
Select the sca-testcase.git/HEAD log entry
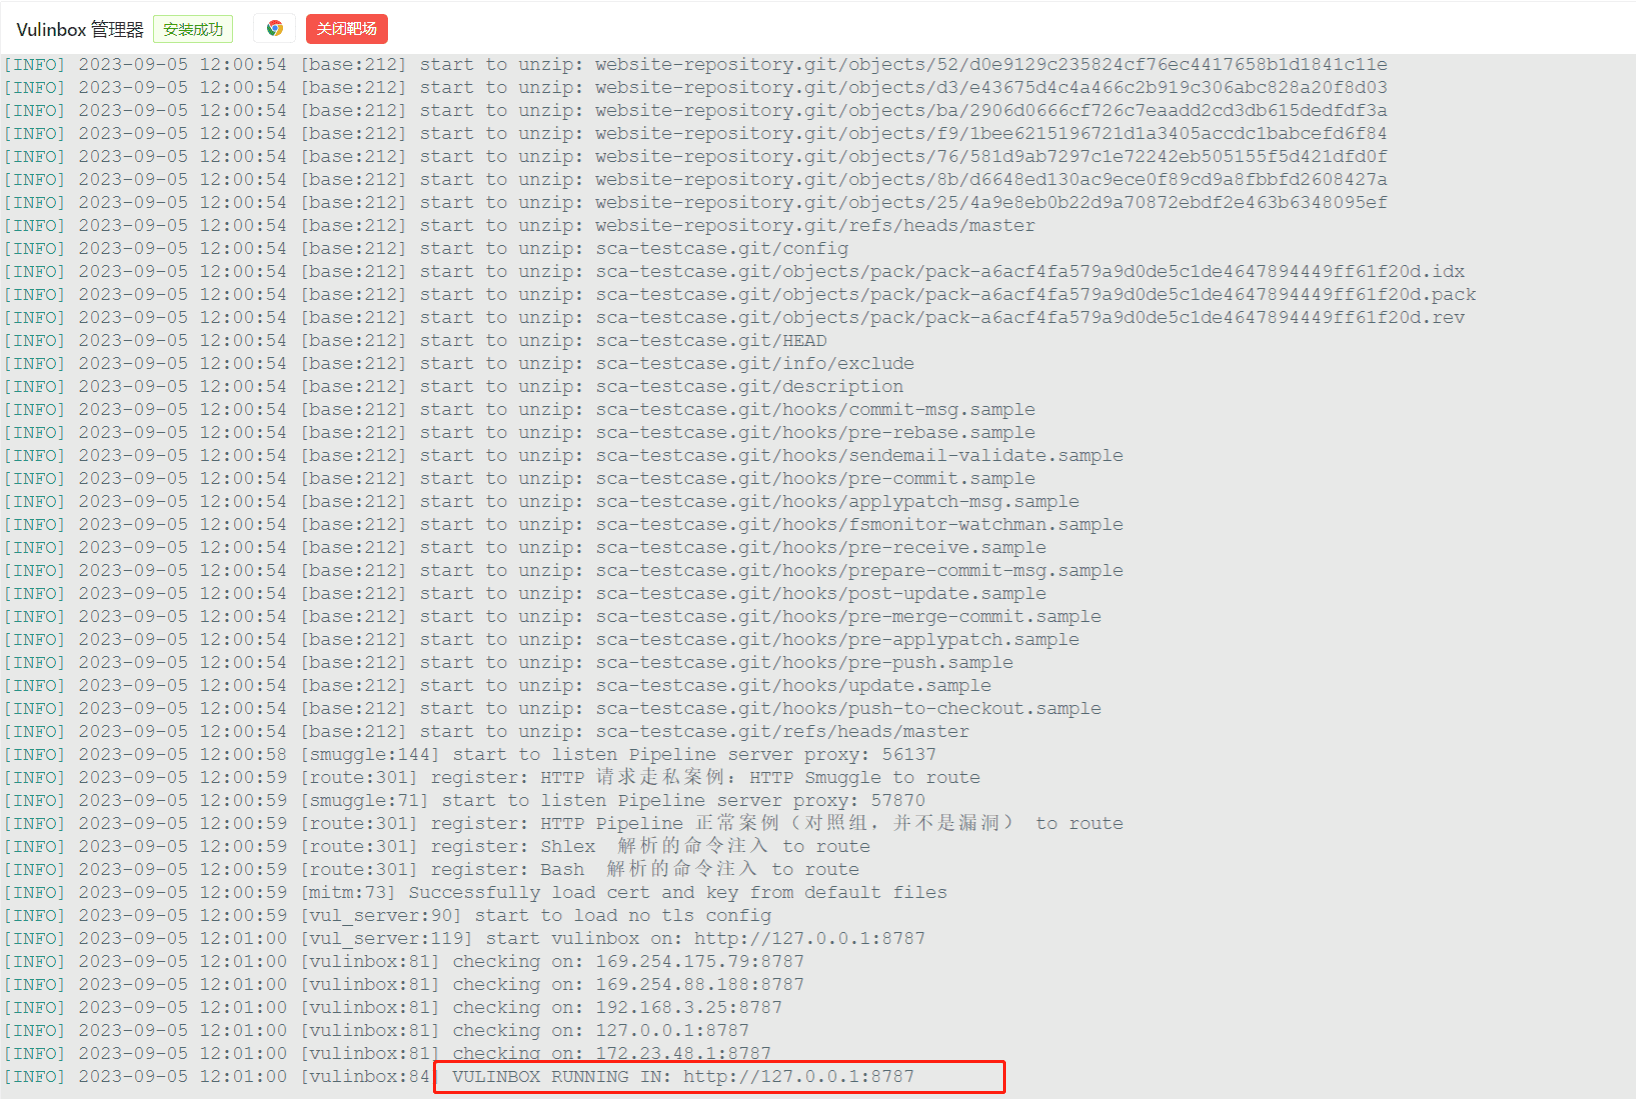(x=711, y=341)
